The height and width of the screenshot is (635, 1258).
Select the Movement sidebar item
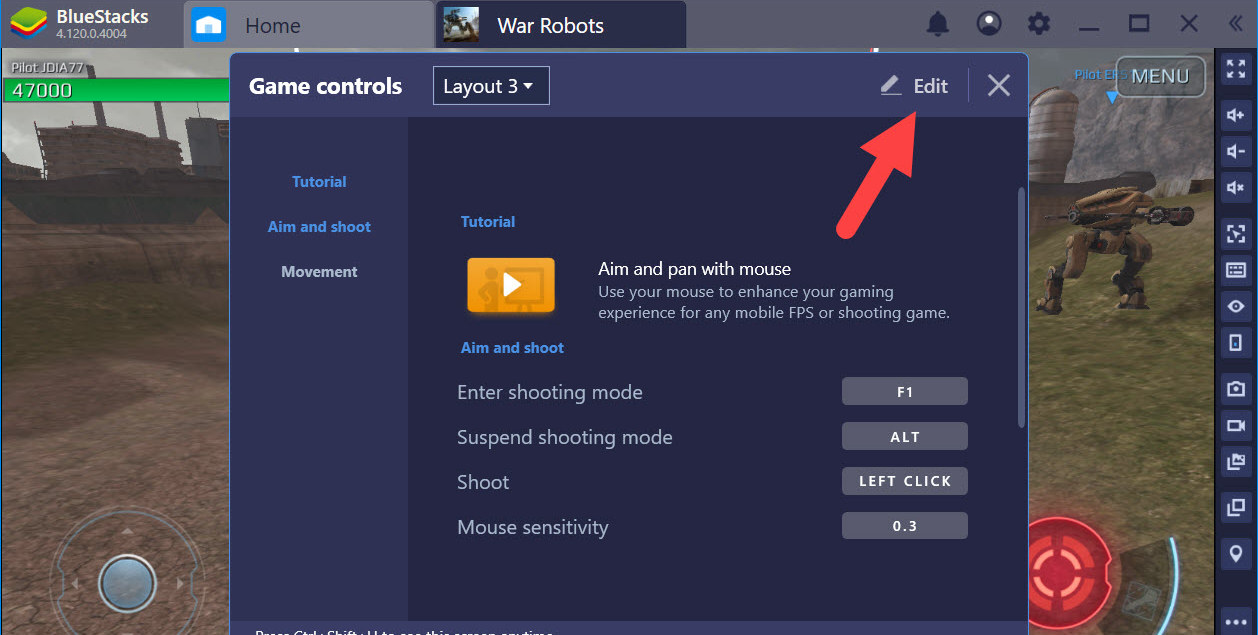coord(319,272)
